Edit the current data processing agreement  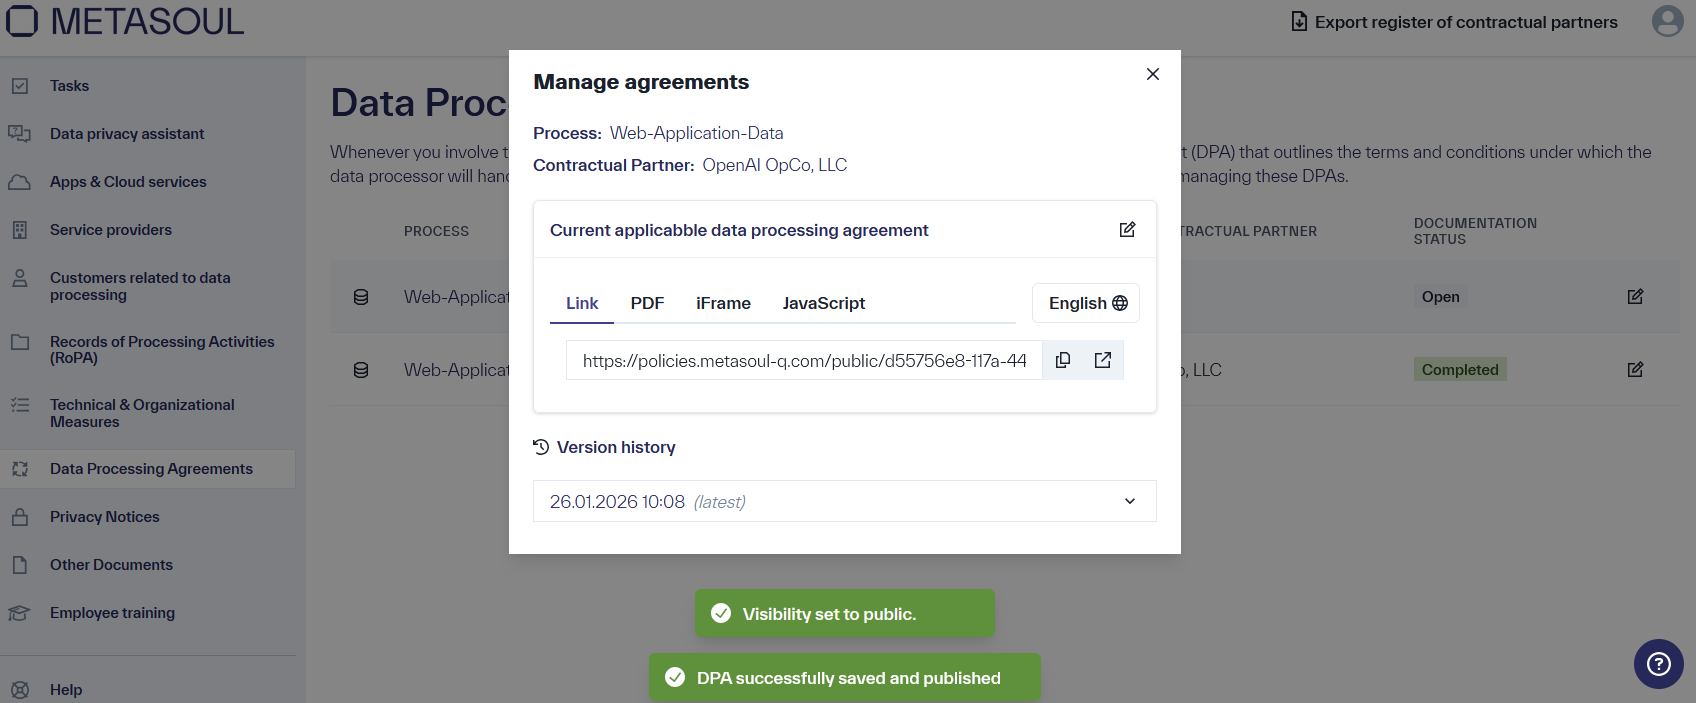click(x=1127, y=230)
